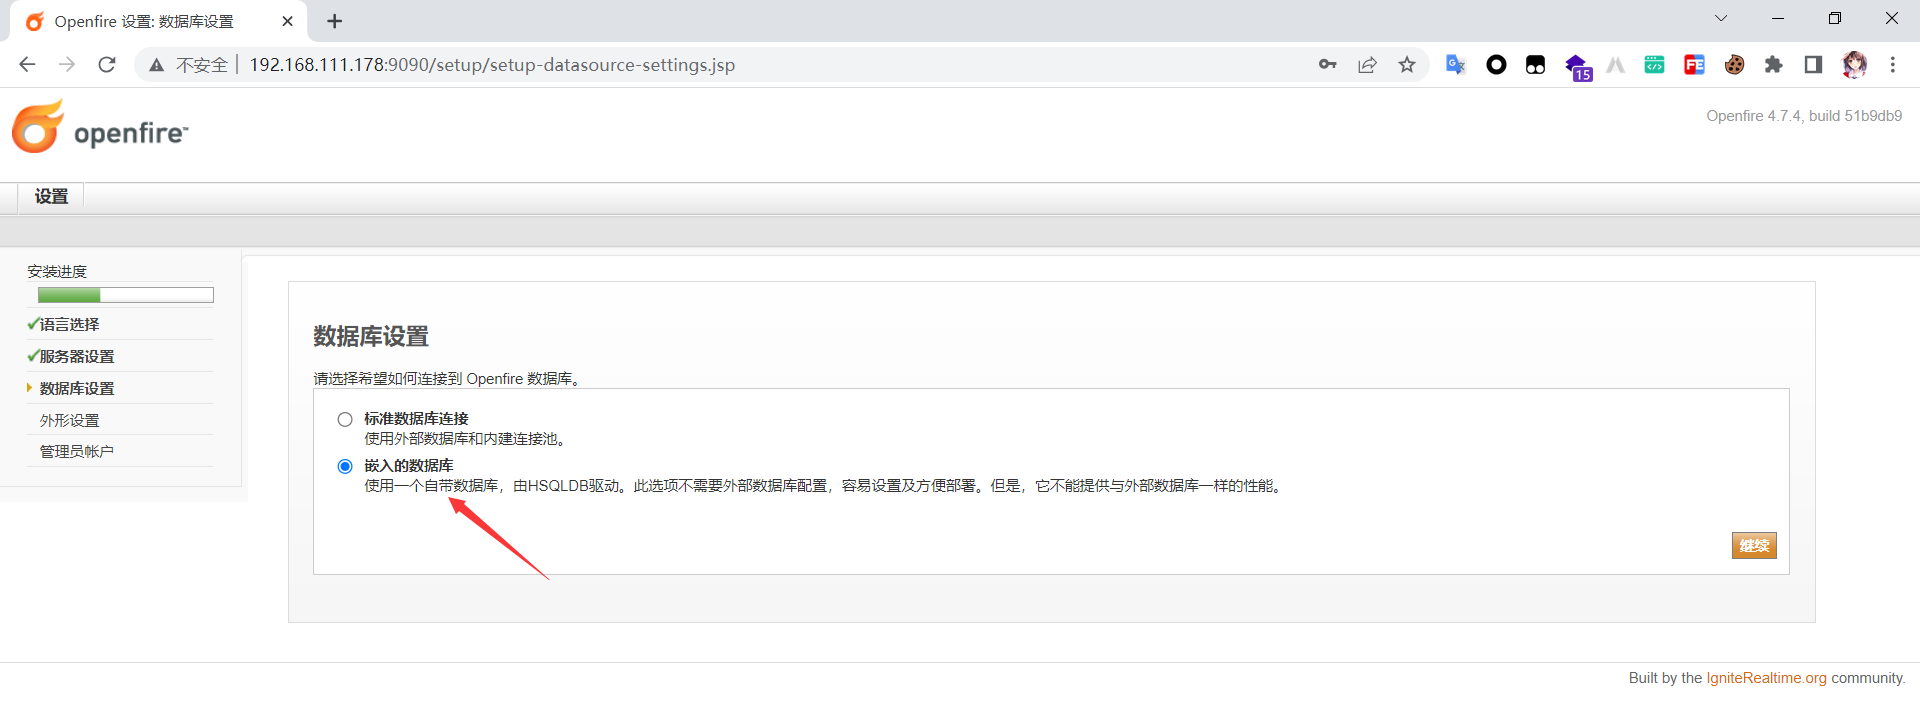This screenshot has width=1920, height=709.
Task: Click the orange 继续 continue button
Action: coord(1754,545)
